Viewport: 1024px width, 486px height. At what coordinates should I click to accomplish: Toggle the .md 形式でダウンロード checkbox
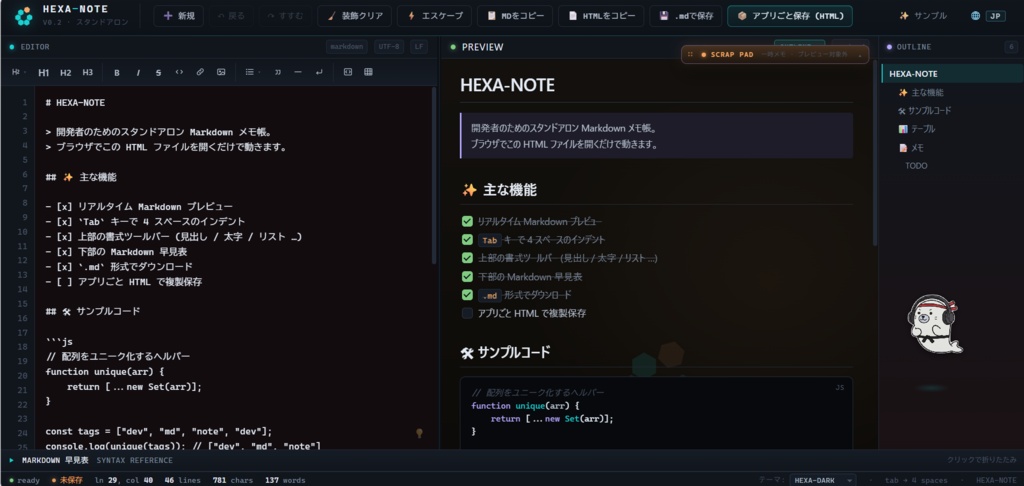[x=467, y=295]
